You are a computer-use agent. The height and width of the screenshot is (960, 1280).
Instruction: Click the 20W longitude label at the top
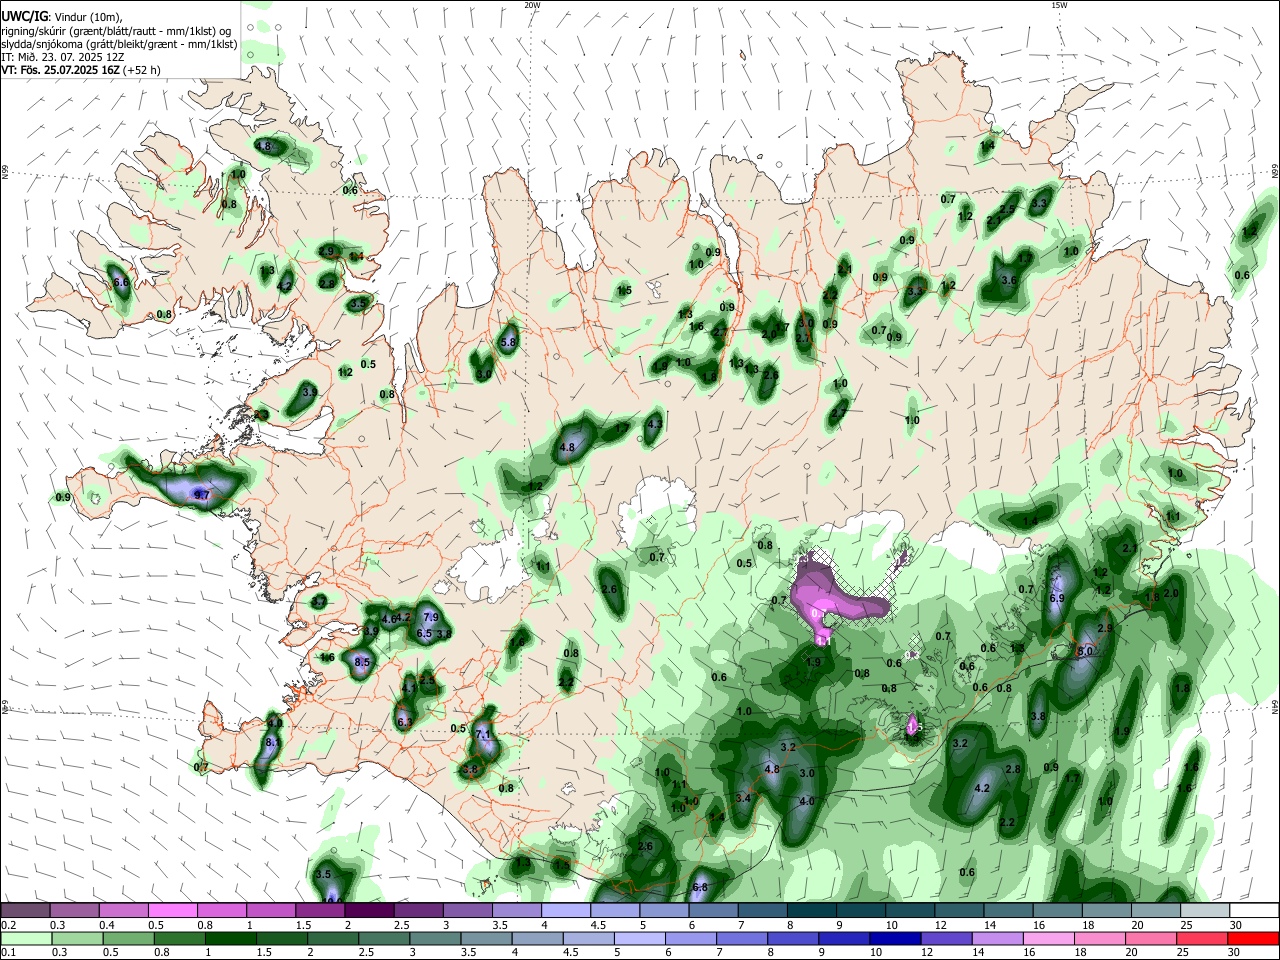[532, 5]
